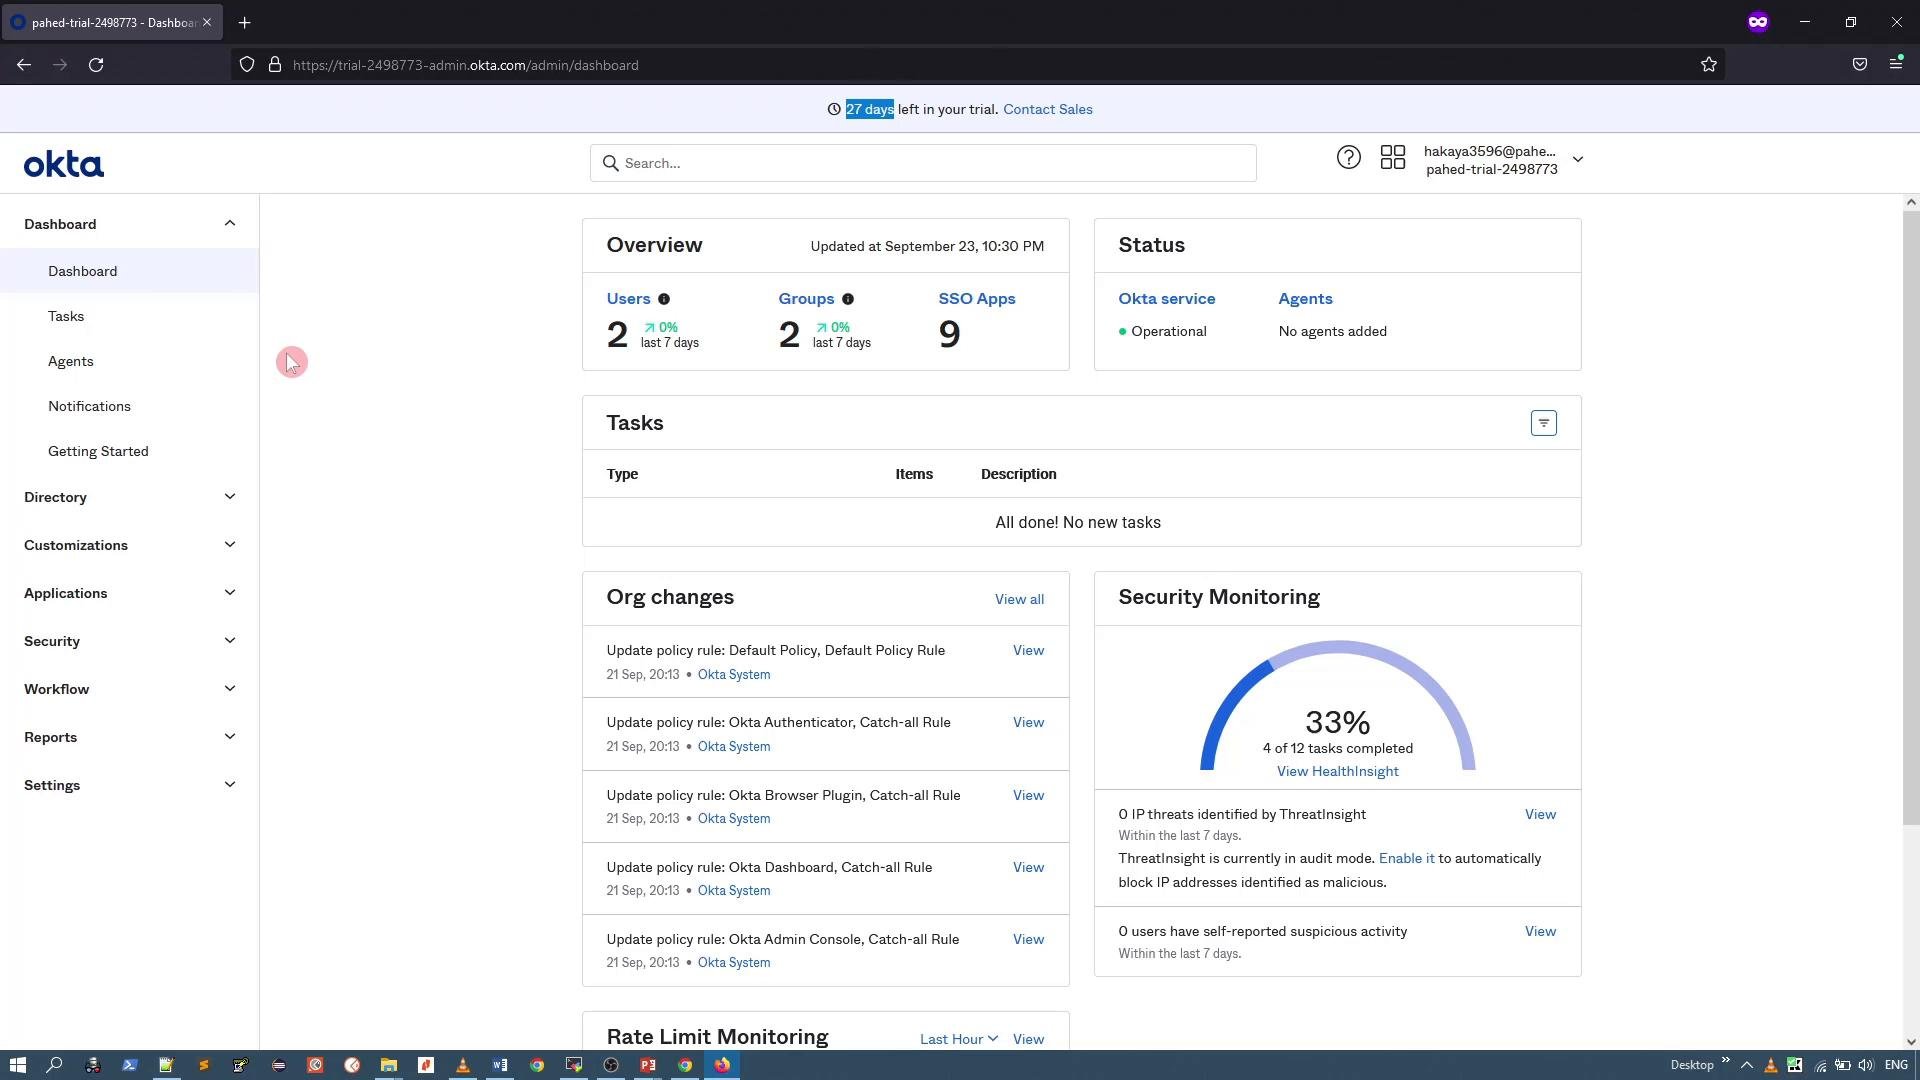Bookmark page with the star icon

click(x=1708, y=65)
